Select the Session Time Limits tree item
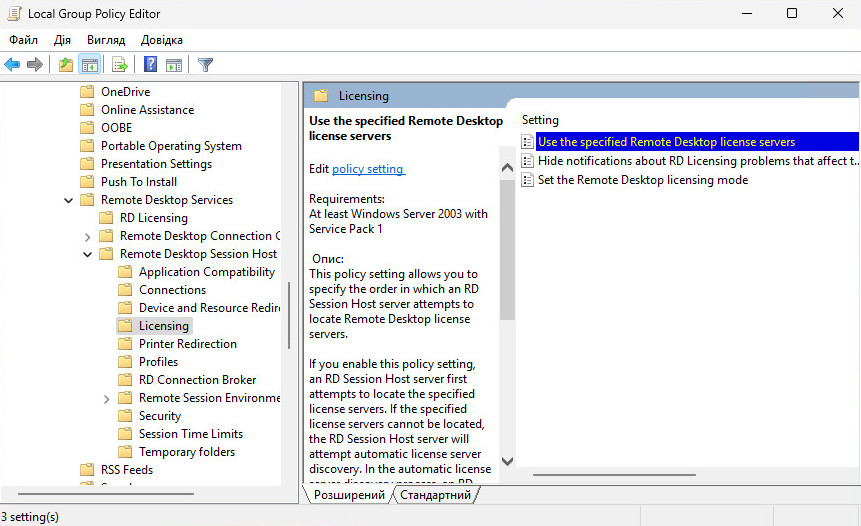The height and width of the screenshot is (526, 861). point(191,434)
